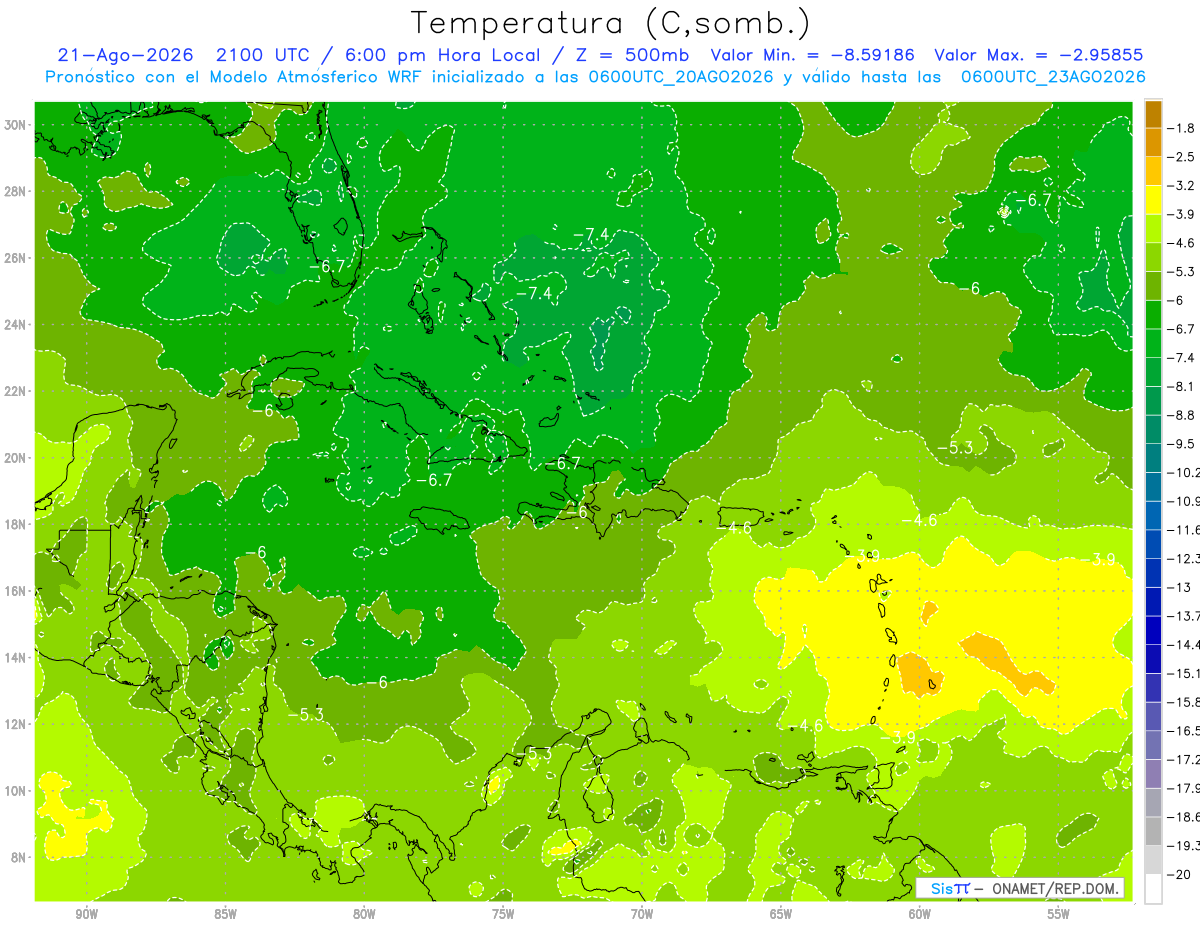Click the 80W longitude axis label
The width and height of the screenshot is (1200, 927).
tap(364, 913)
